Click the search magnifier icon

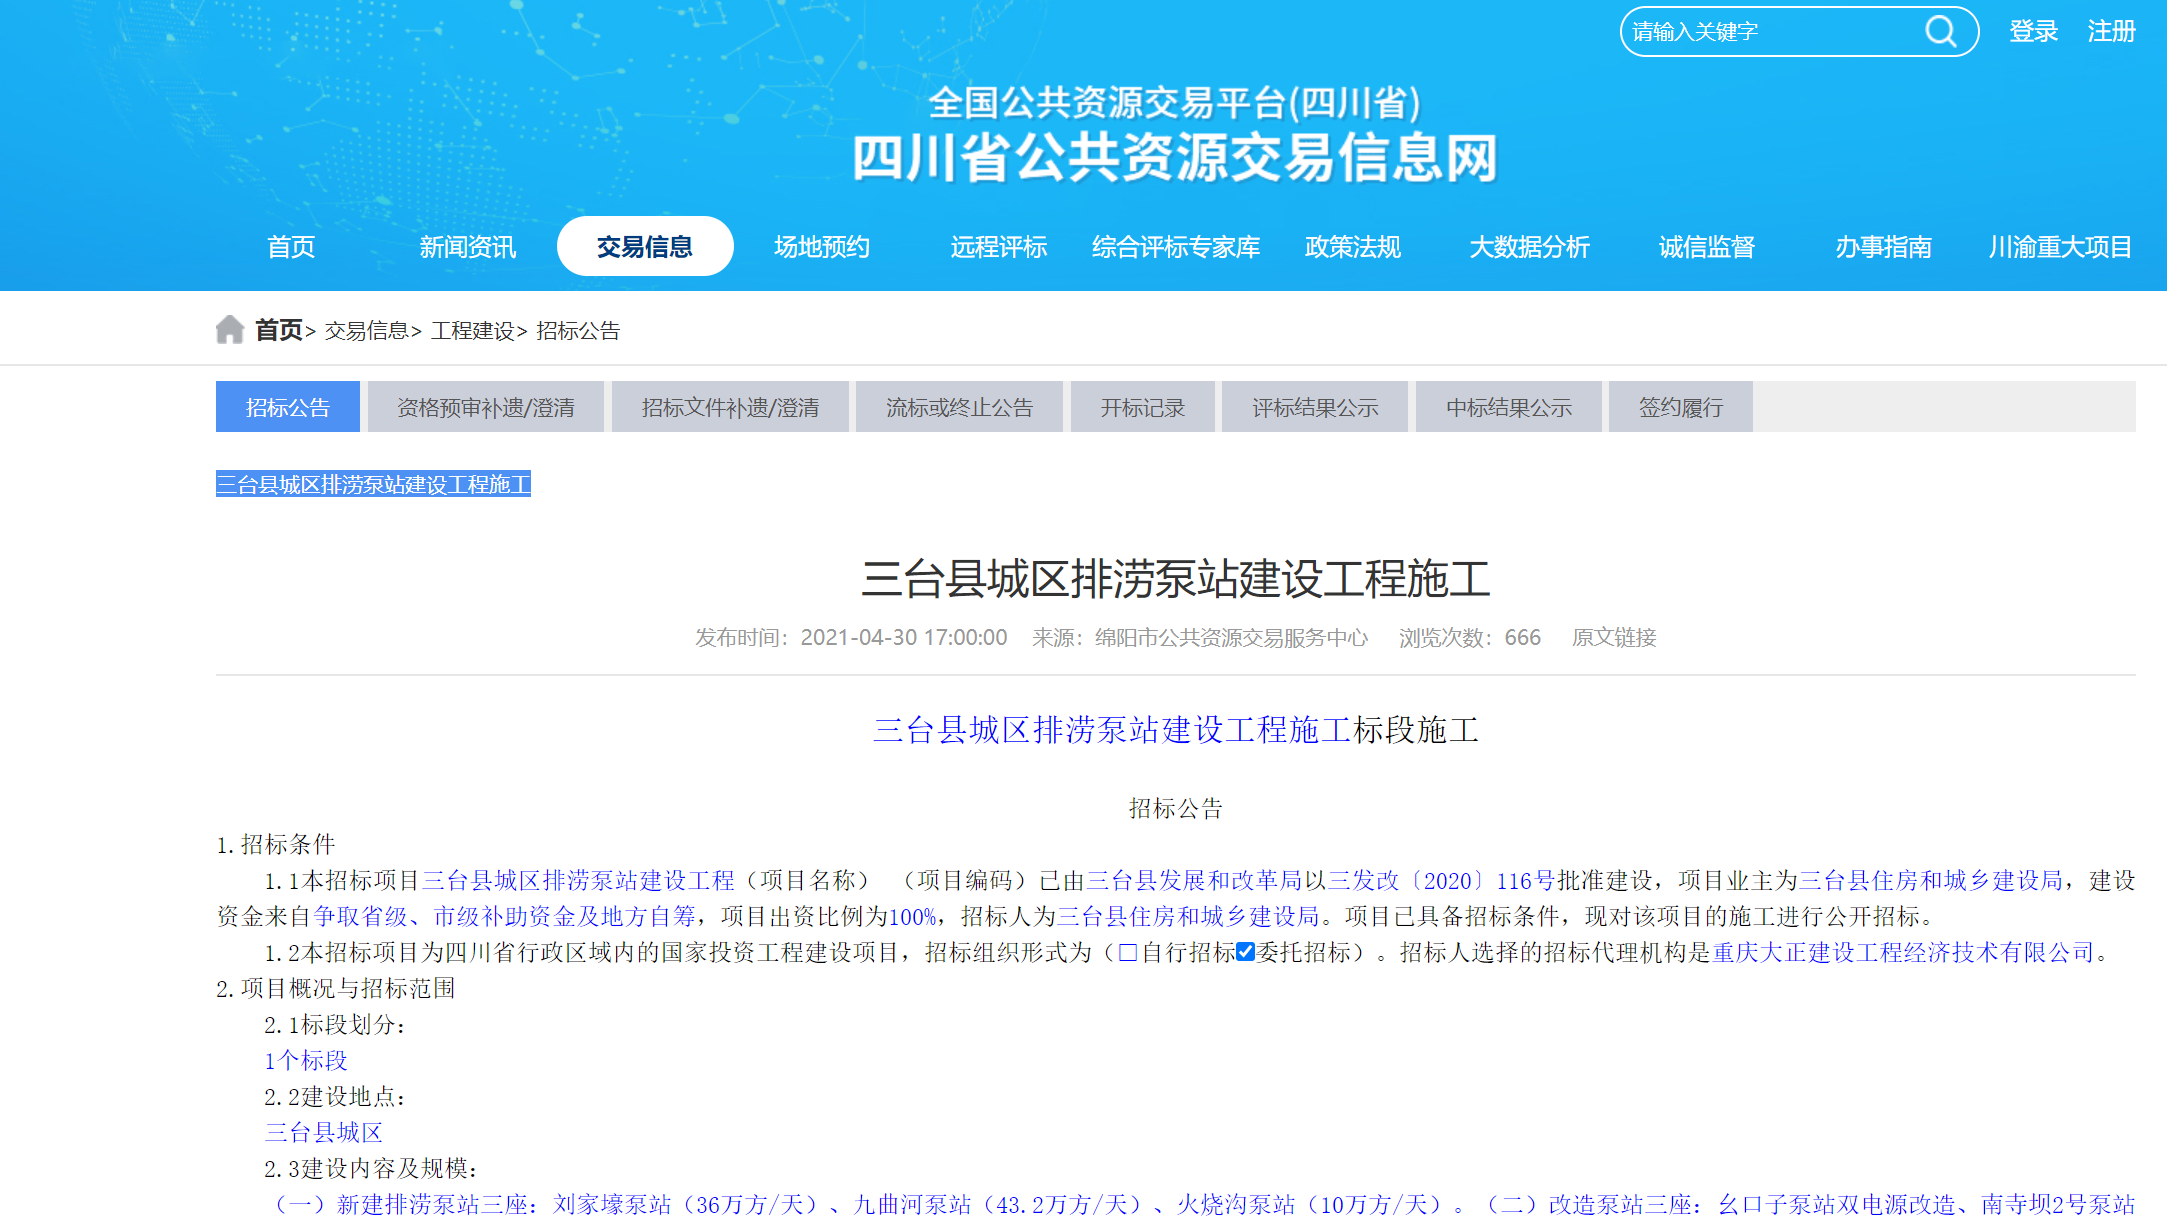[x=1940, y=31]
